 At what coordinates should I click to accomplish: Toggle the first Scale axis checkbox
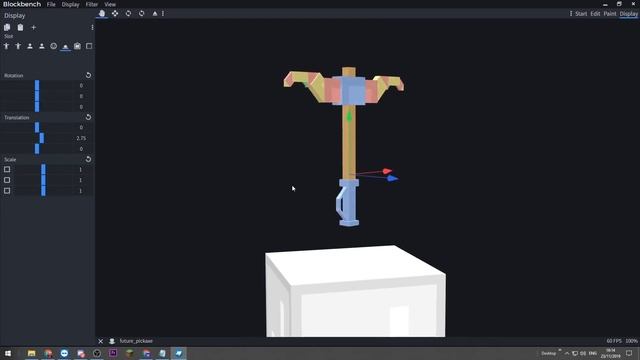[7, 169]
